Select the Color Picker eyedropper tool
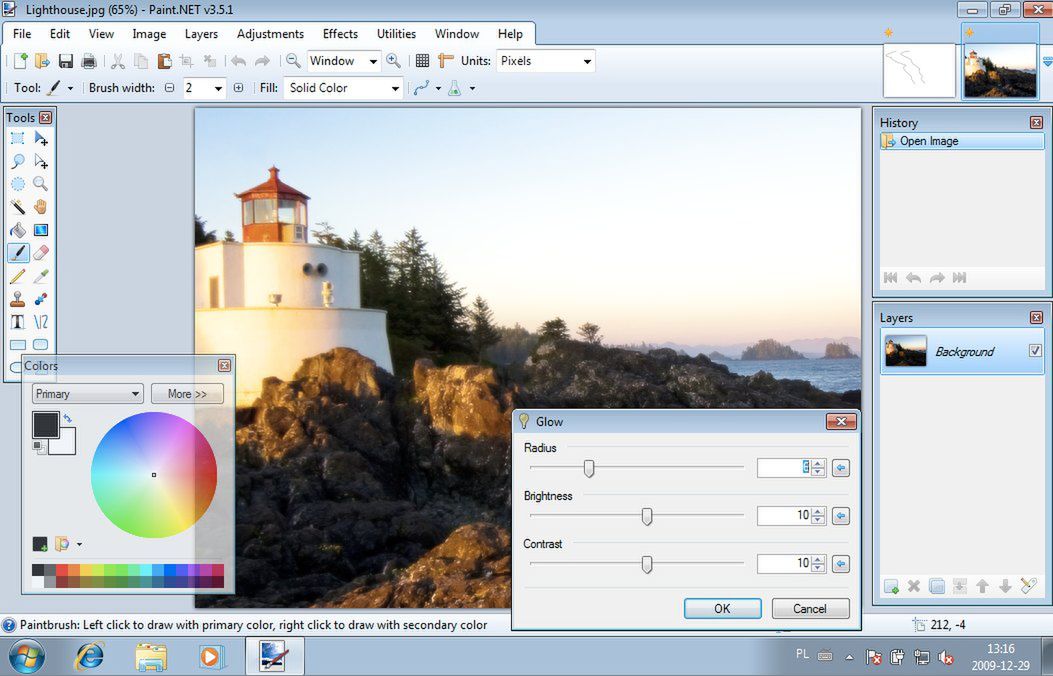 40,276
